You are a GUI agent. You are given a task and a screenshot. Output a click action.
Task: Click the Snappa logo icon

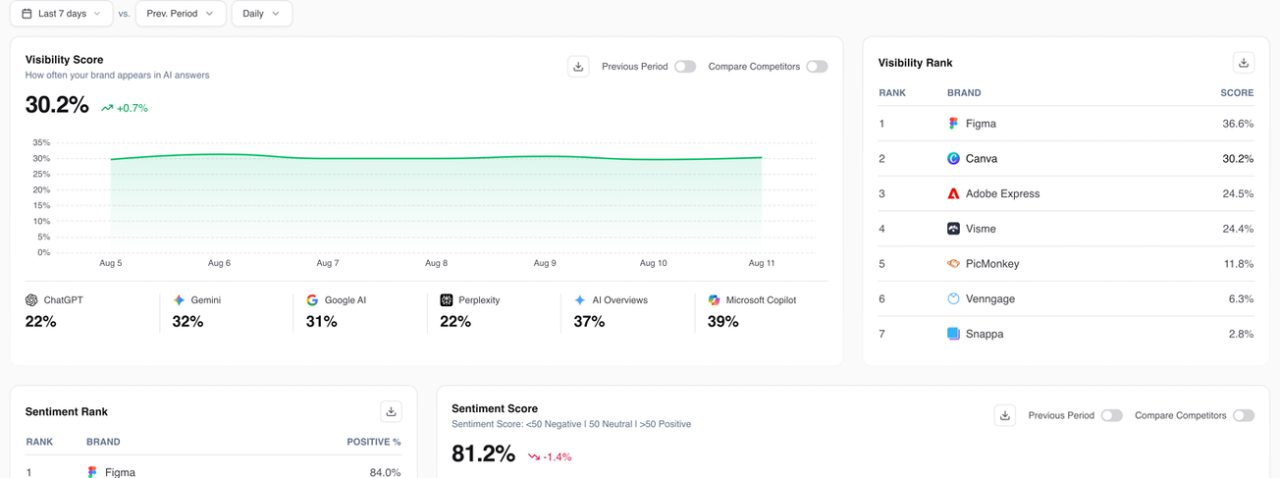click(953, 334)
